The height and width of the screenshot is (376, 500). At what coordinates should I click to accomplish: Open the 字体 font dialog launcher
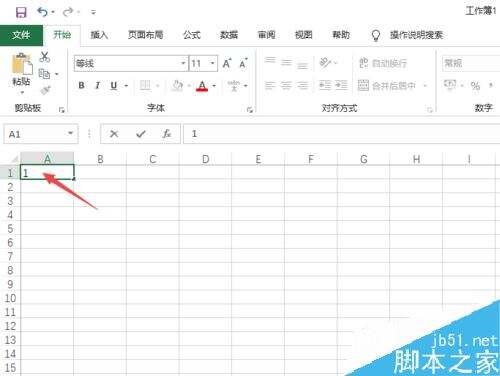[250, 109]
